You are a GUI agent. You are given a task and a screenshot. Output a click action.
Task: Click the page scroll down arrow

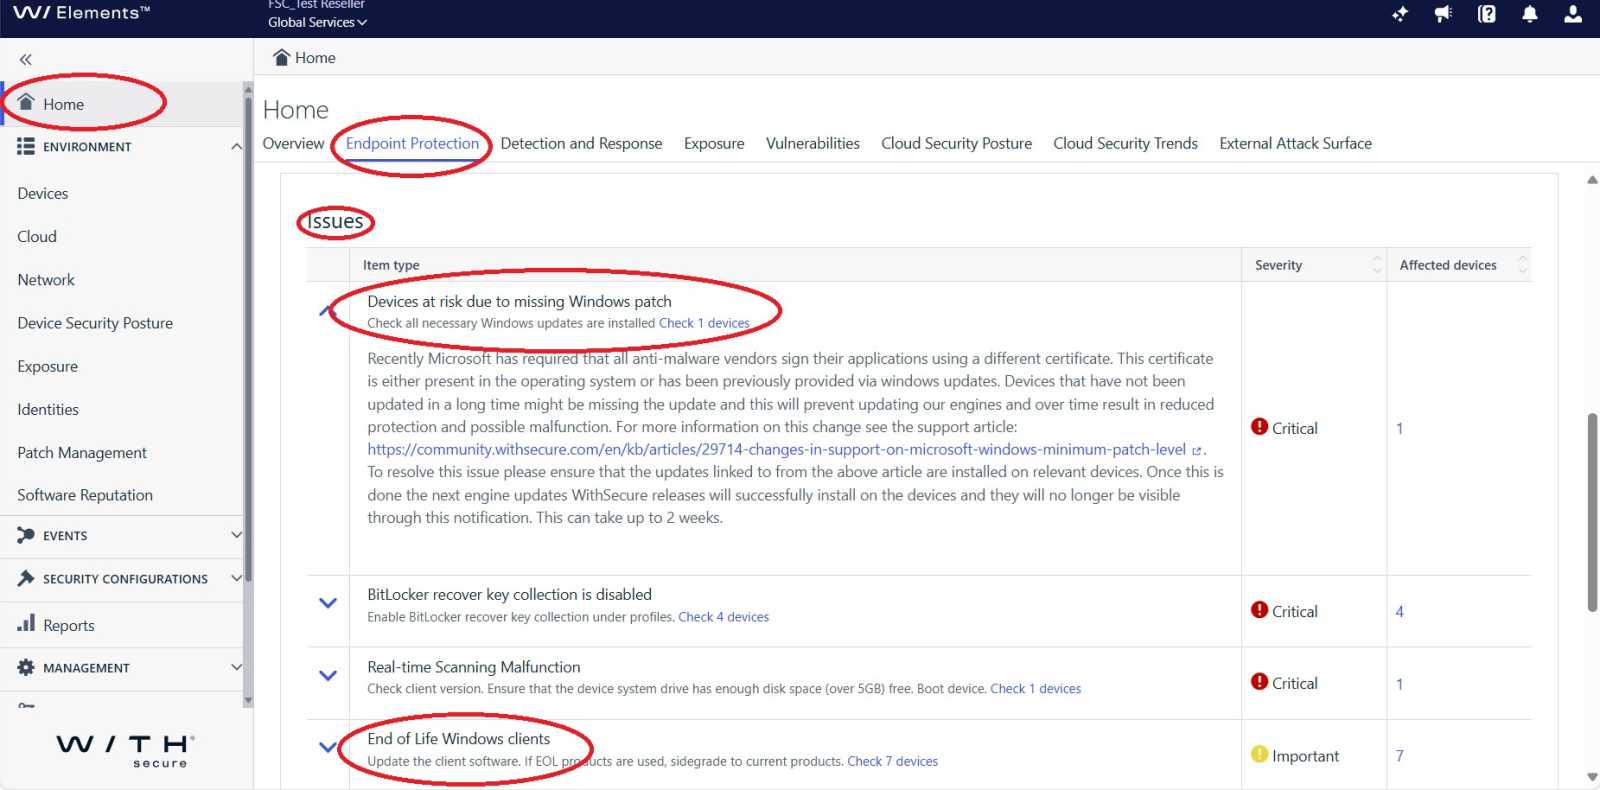(1592, 777)
